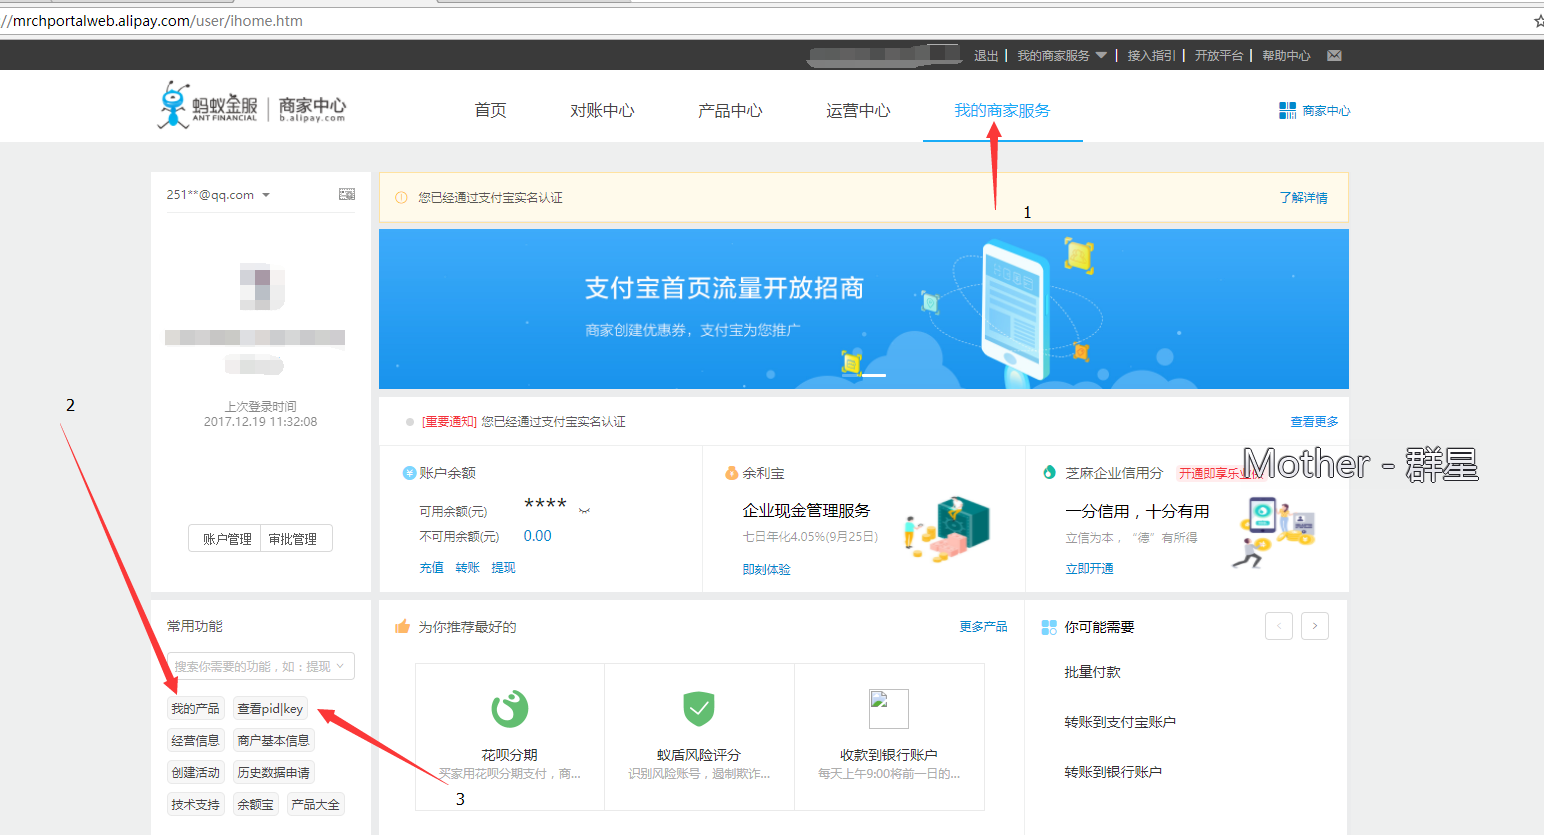Open 我的产品 shortcut
Screen dimensions: 1544x835
[195, 709]
